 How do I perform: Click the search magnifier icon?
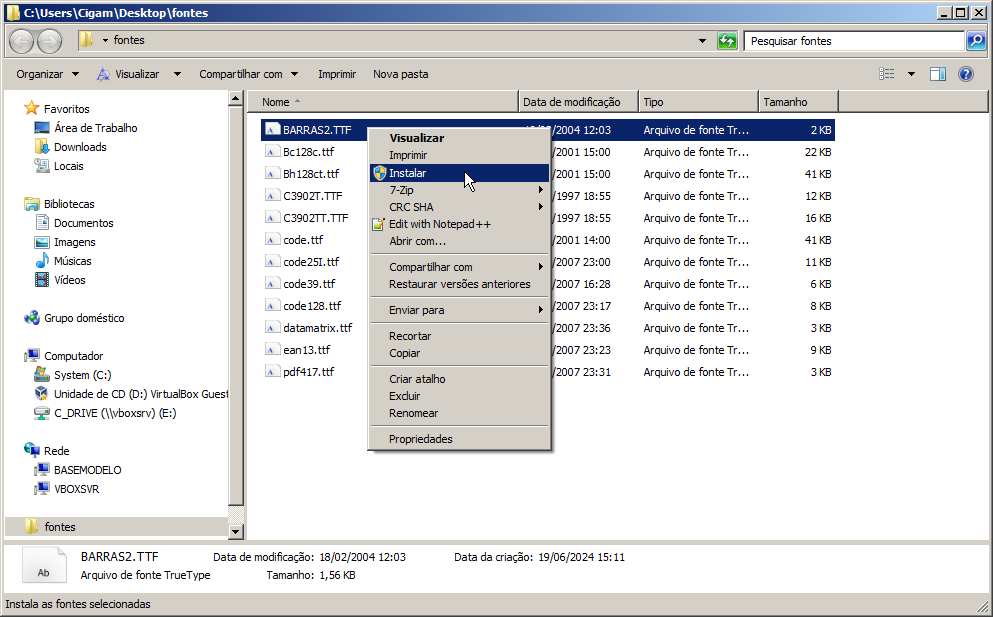coord(976,41)
